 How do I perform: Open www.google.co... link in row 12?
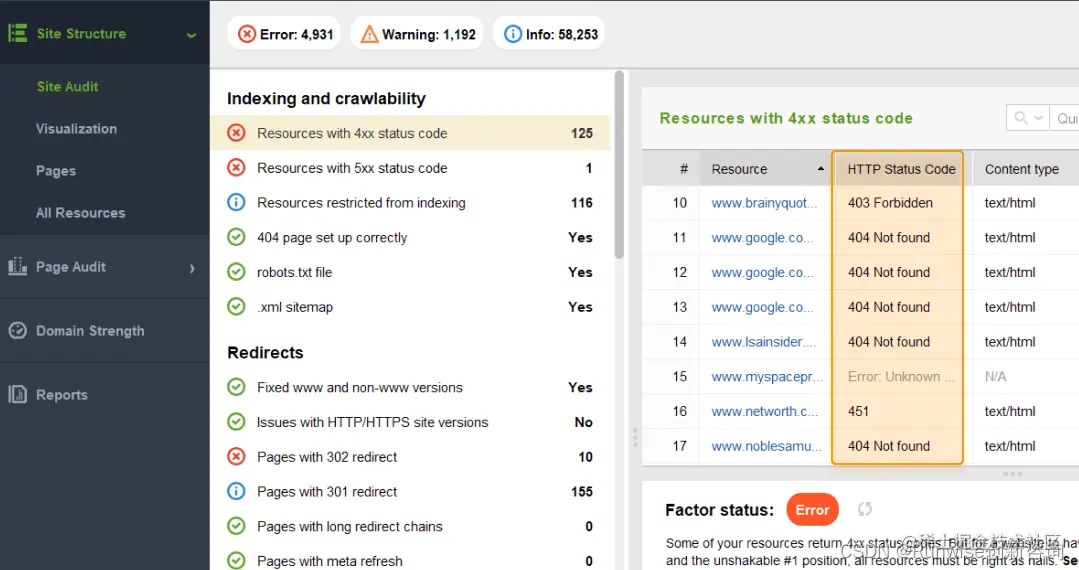(762, 273)
